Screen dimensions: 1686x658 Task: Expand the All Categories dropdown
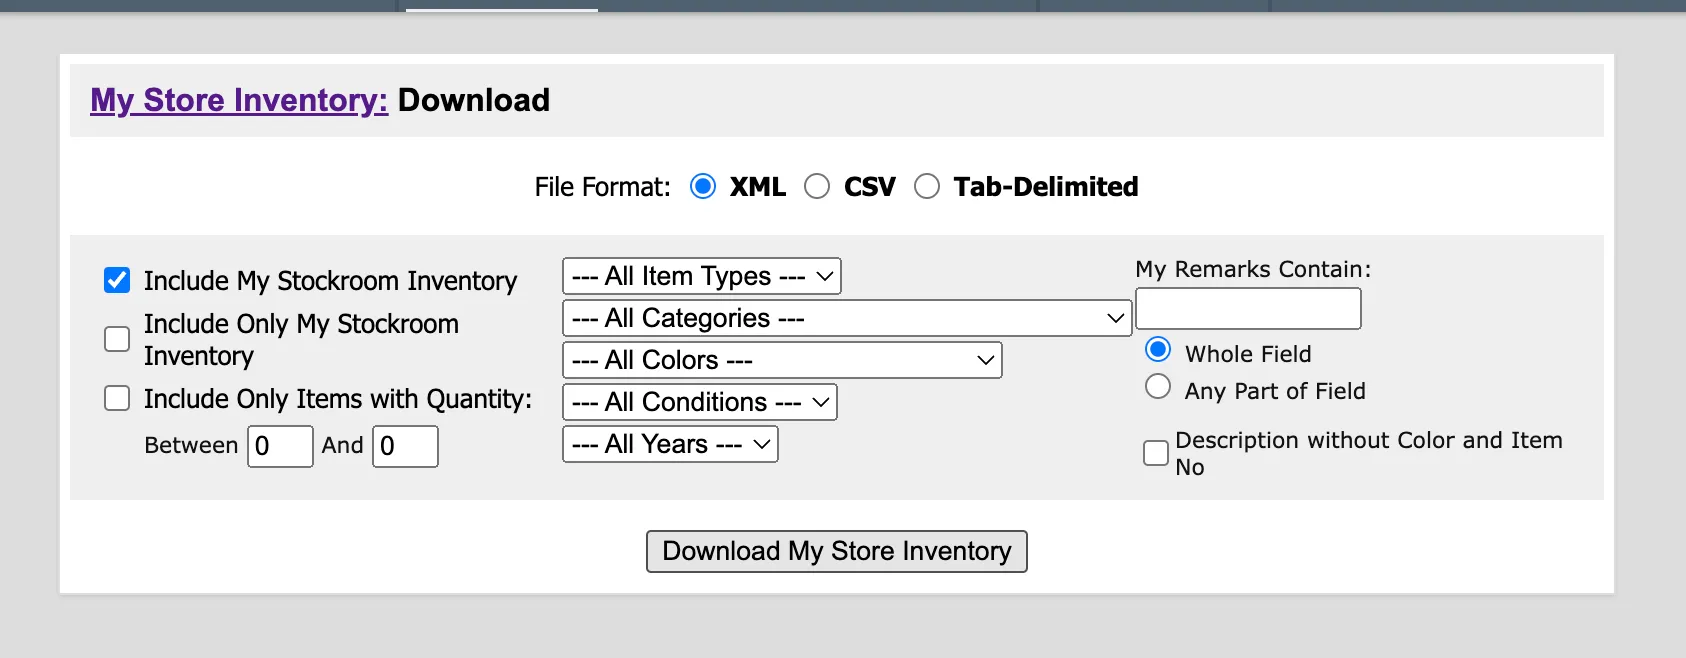[847, 318]
